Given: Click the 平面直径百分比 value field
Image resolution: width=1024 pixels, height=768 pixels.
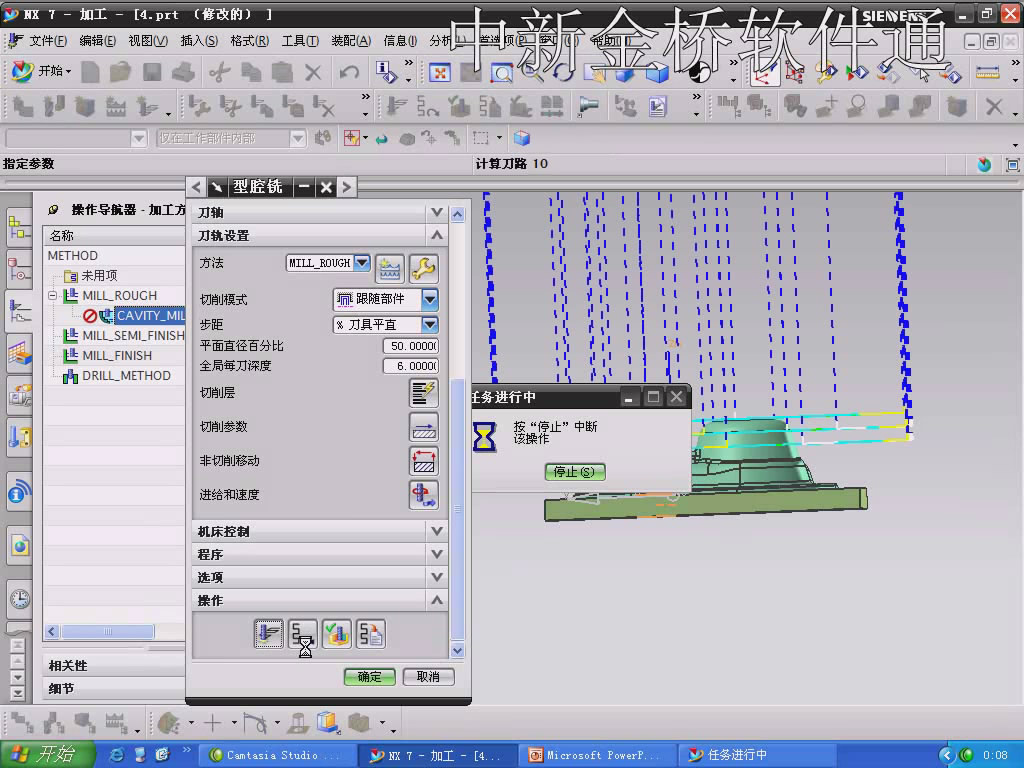Looking at the screenshot, I should point(411,345).
